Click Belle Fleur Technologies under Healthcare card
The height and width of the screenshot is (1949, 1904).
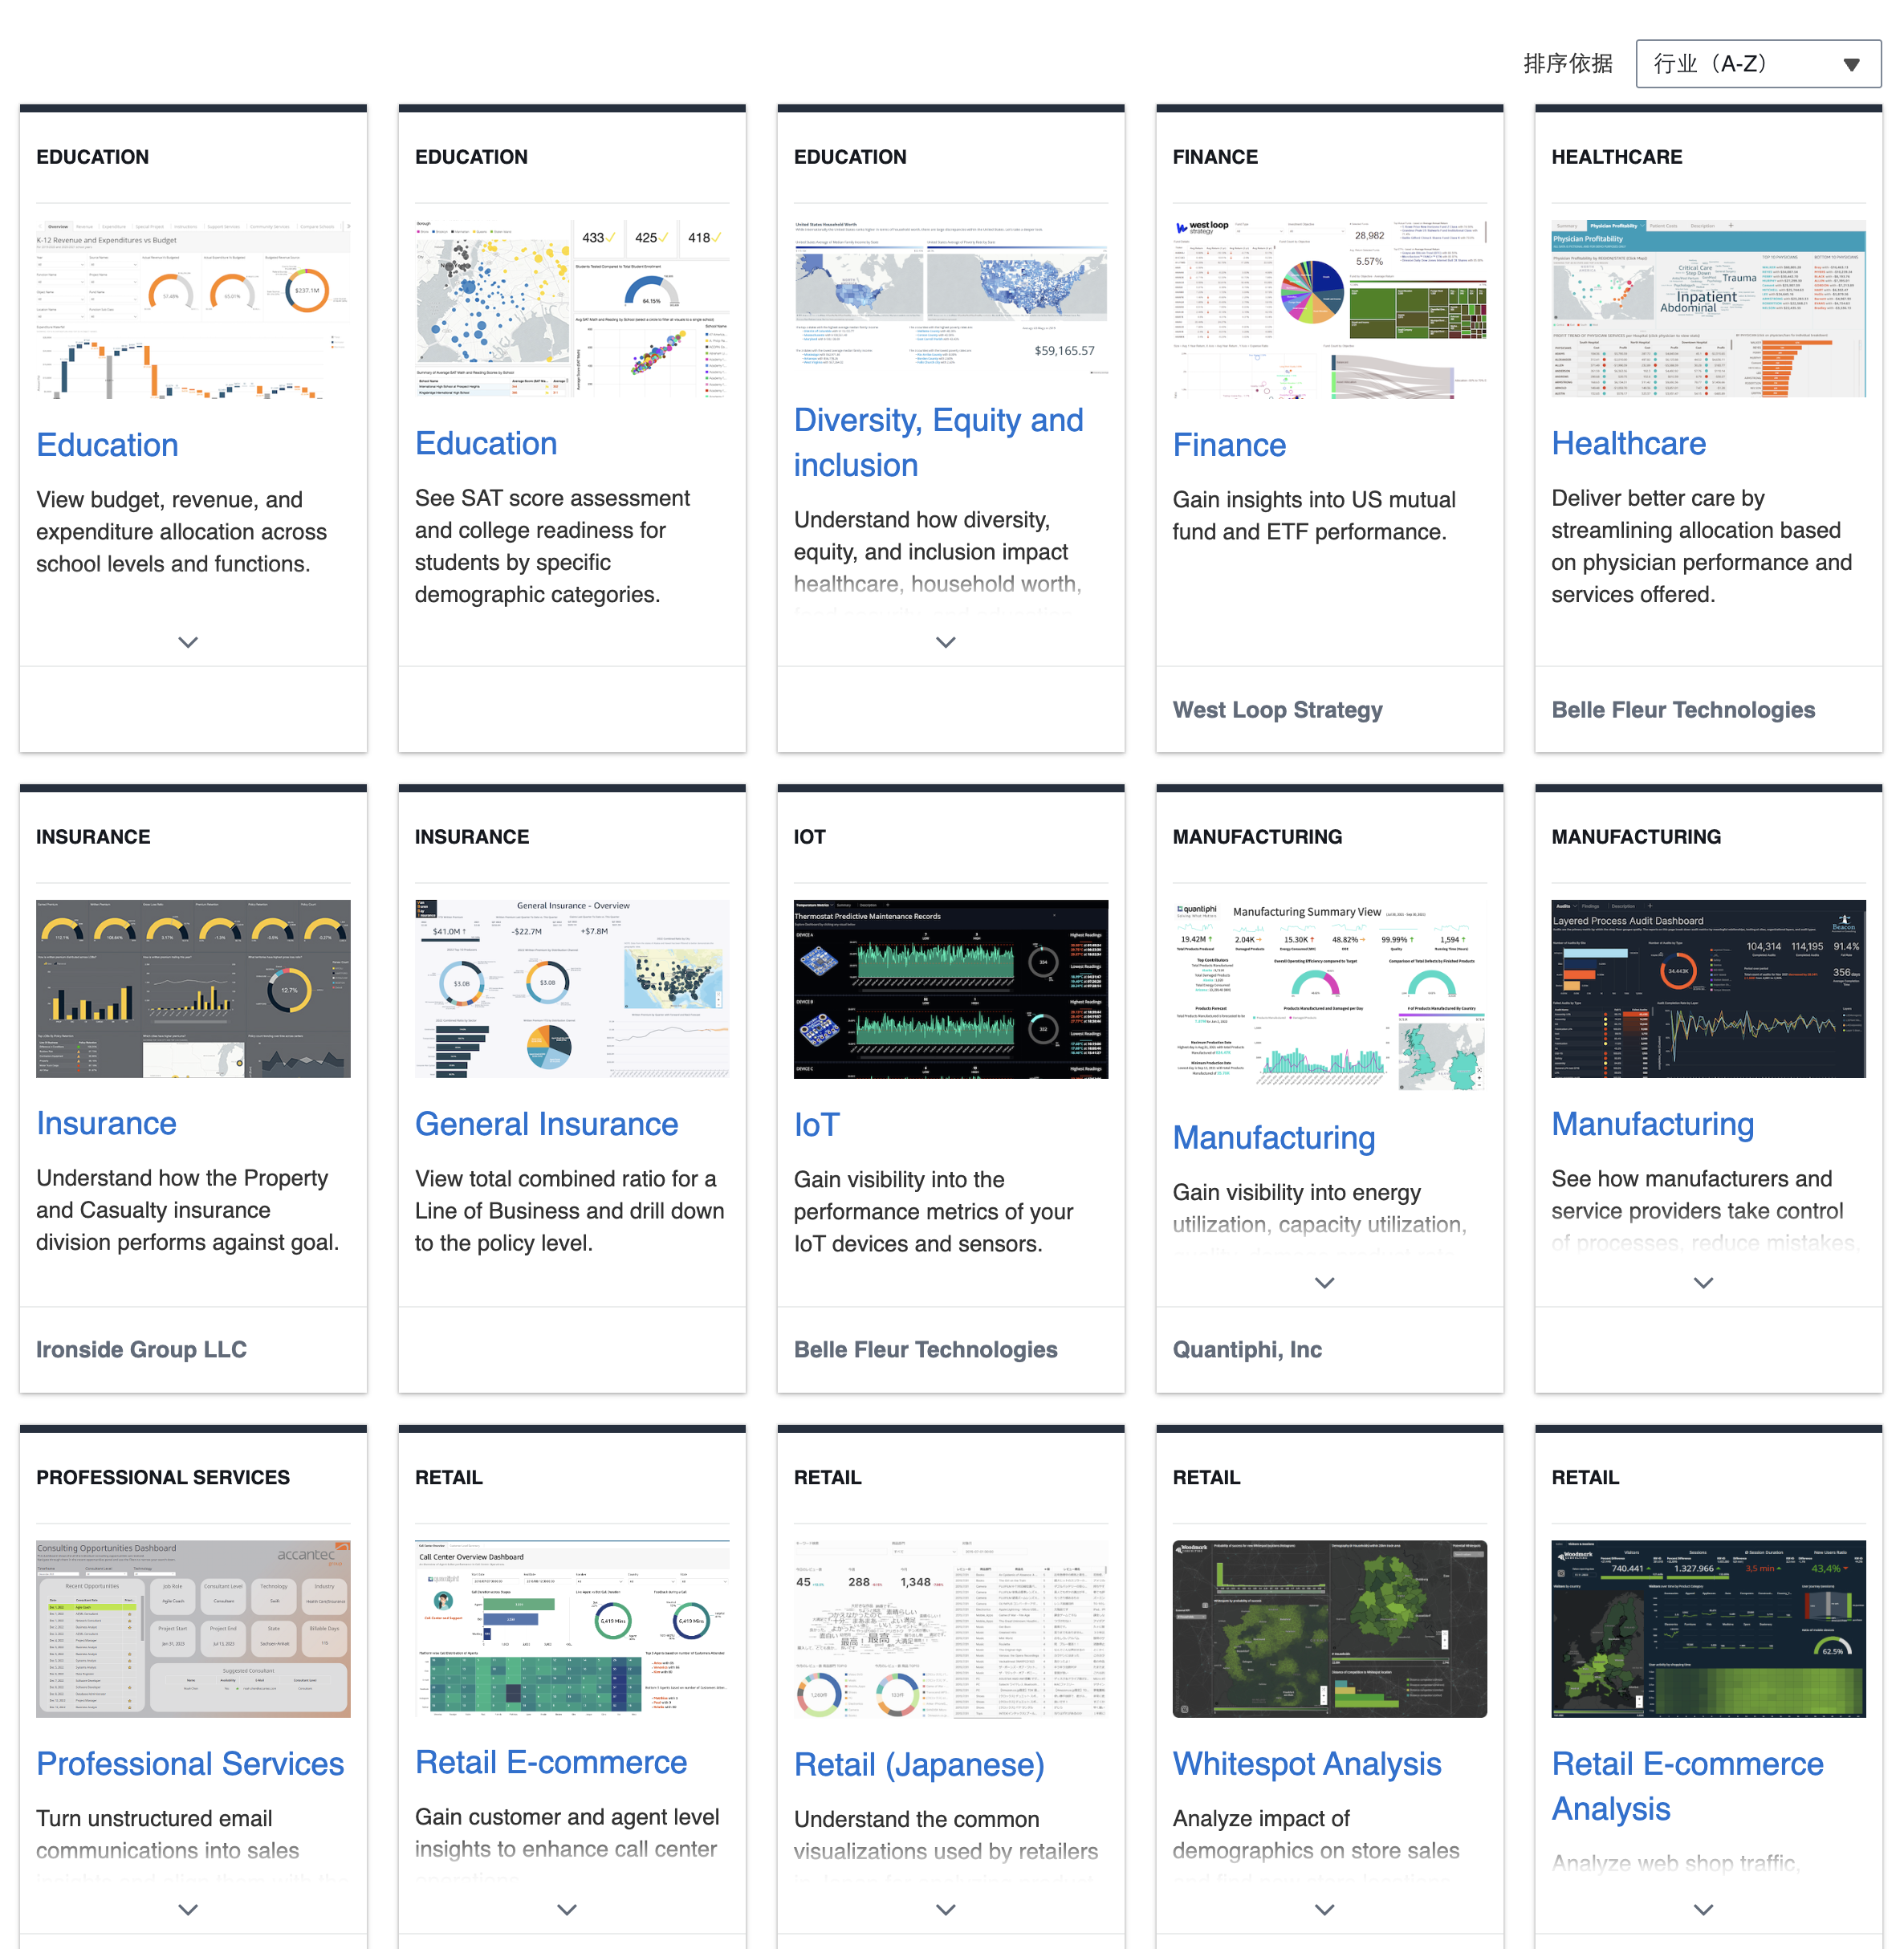pyautogui.click(x=1683, y=710)
